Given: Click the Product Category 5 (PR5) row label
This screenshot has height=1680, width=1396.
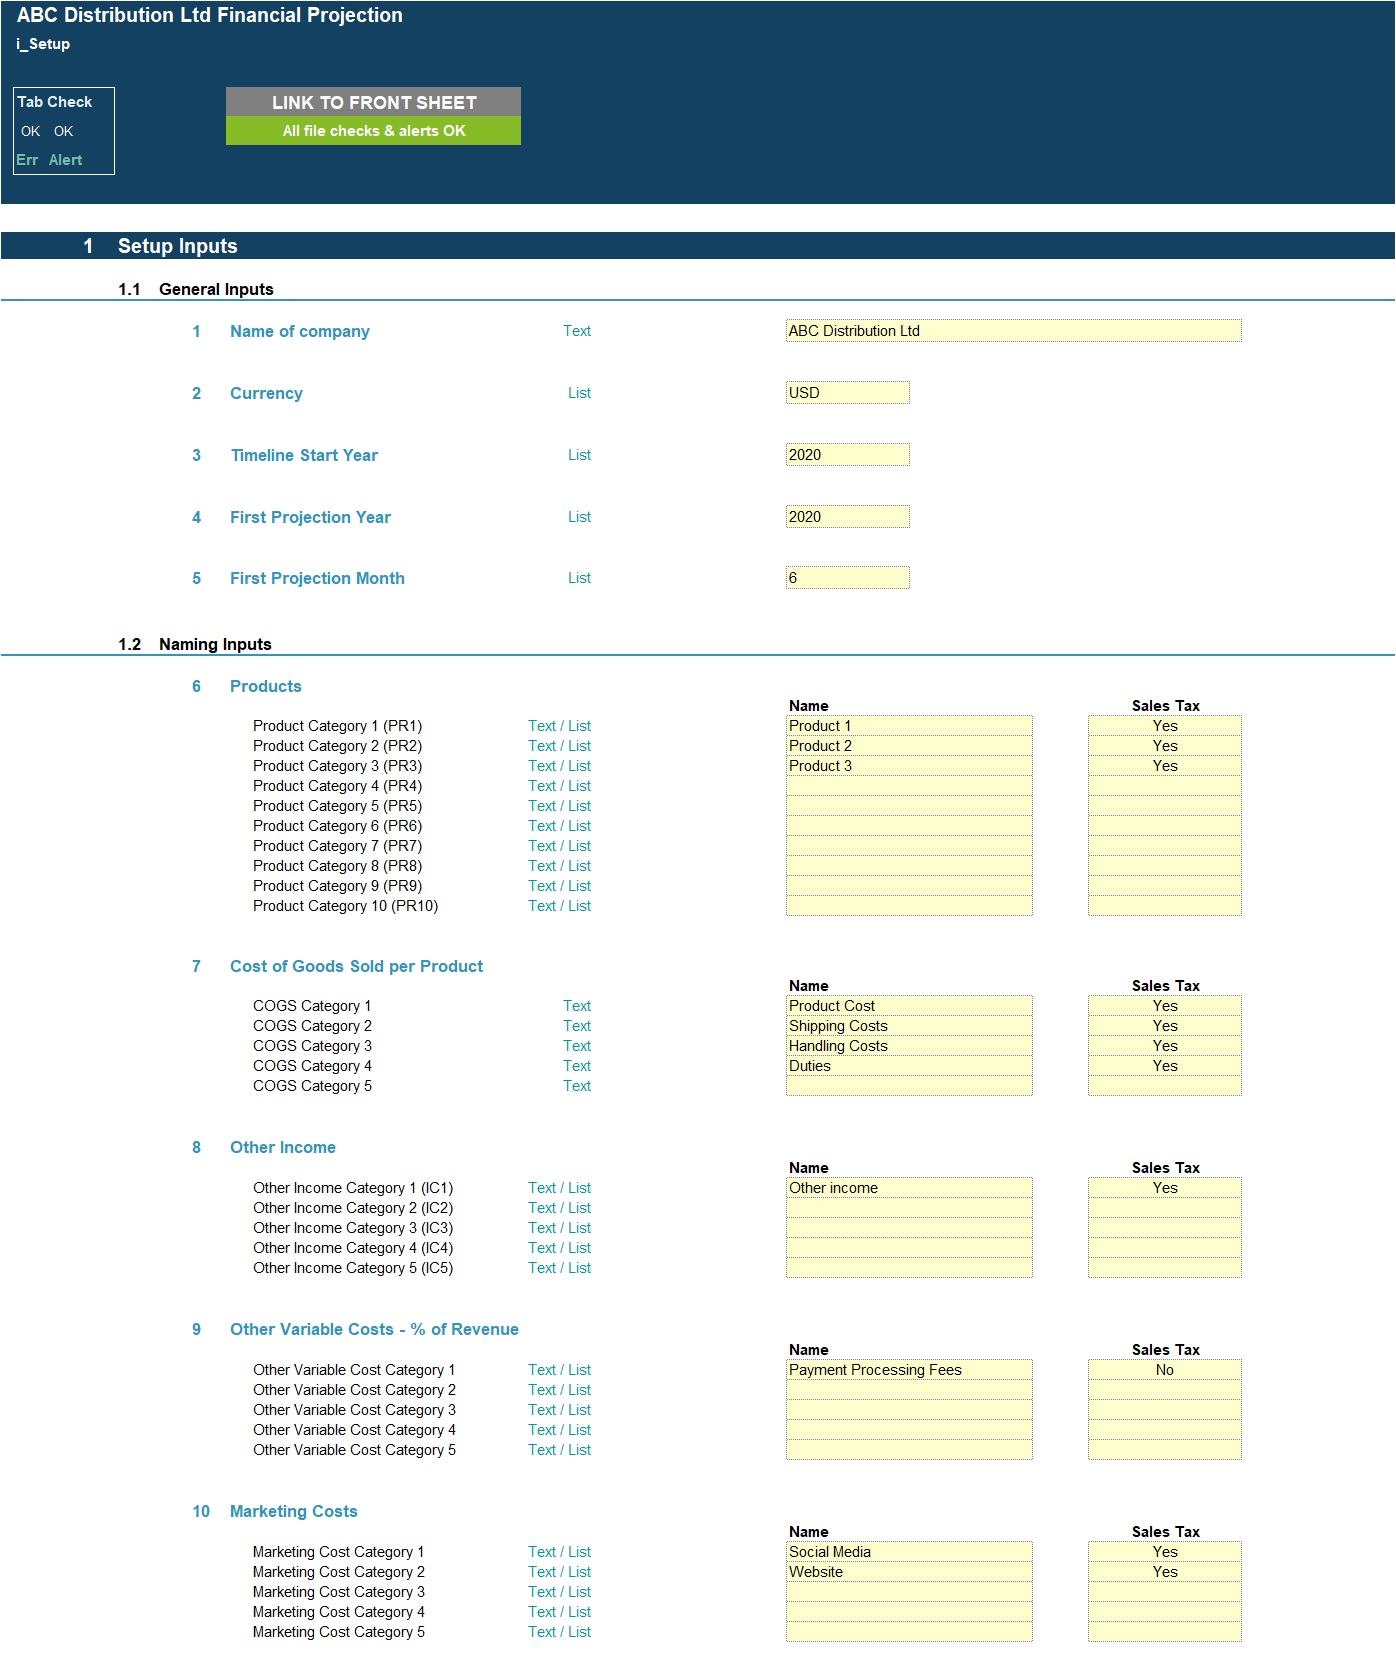Looking at the screenshot, I should pos(337,806).
